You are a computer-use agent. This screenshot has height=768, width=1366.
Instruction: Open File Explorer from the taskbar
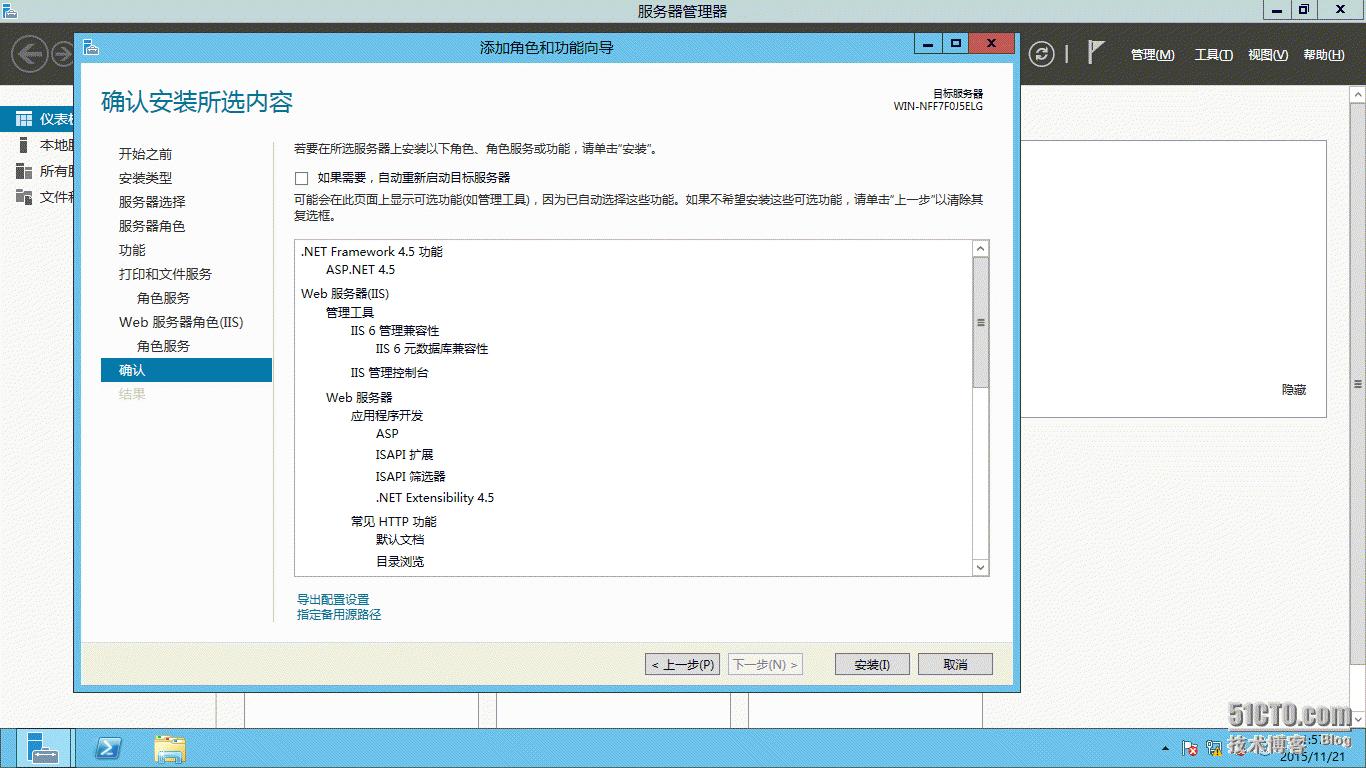pos(170,748)
